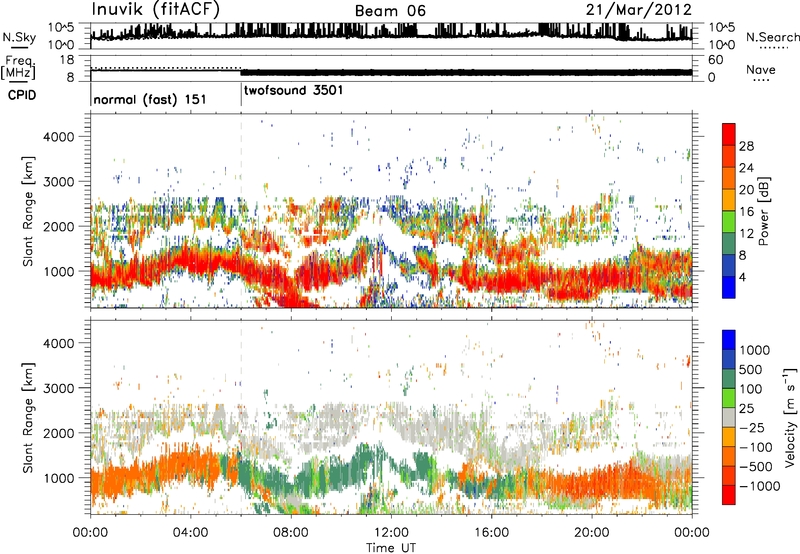Image resolution: width=800 pixels, height=554 pixels.
Task: Click the 'Inuvik (fitACF)' title text
Action: (156, 10)
